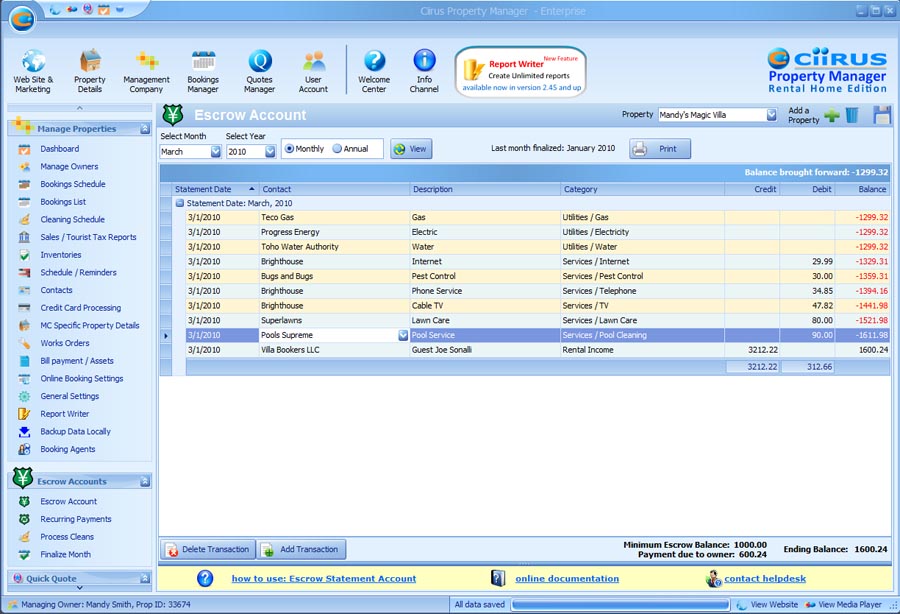Open Cleaning Schedule in the sidebar
This screenshot has height=614, width=900.
coord(72,220)
